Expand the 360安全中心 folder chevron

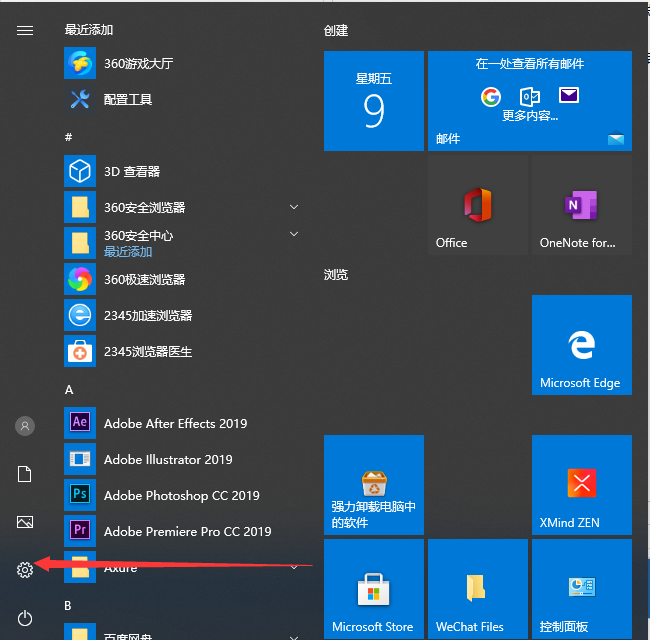click(294, 235)
